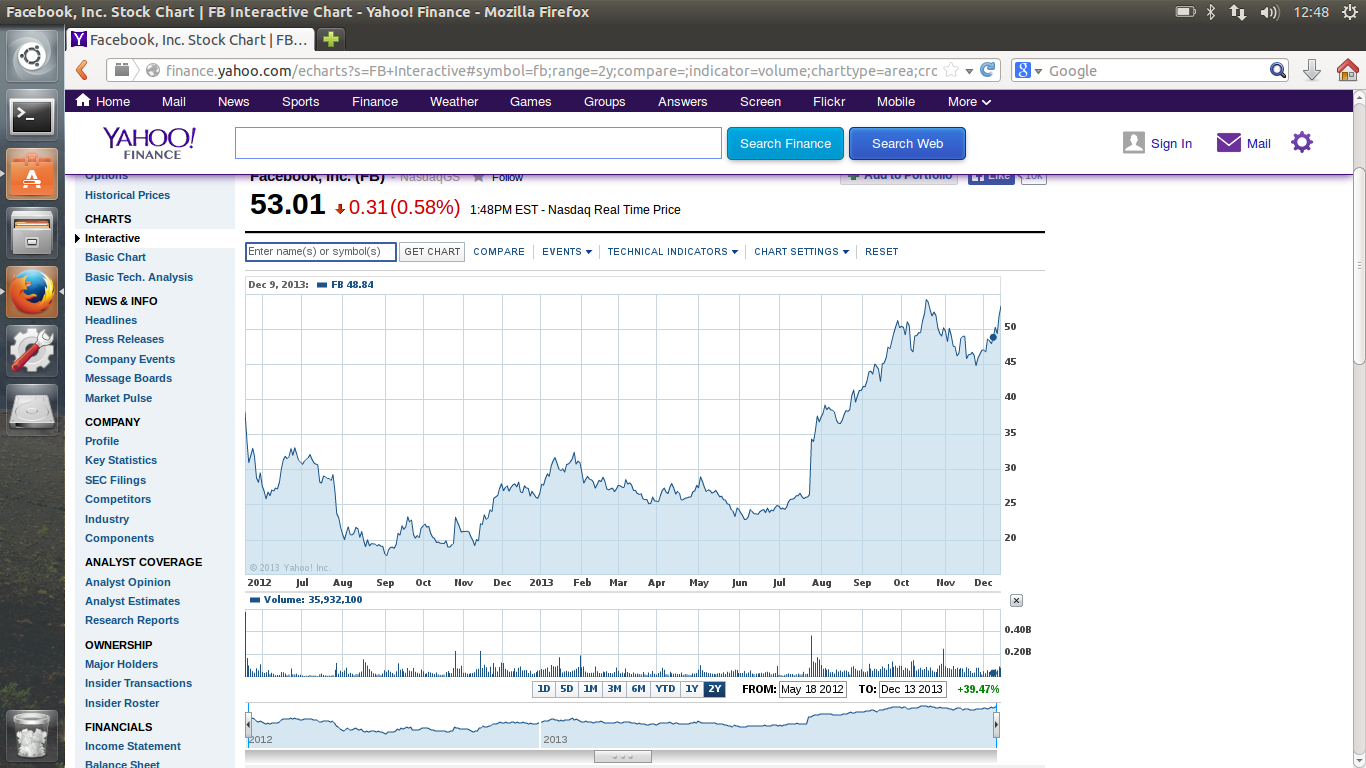This screenshot has height=768, width=1366.
Task: Open the sound volume indicator
Action: tap(1270, 12)
